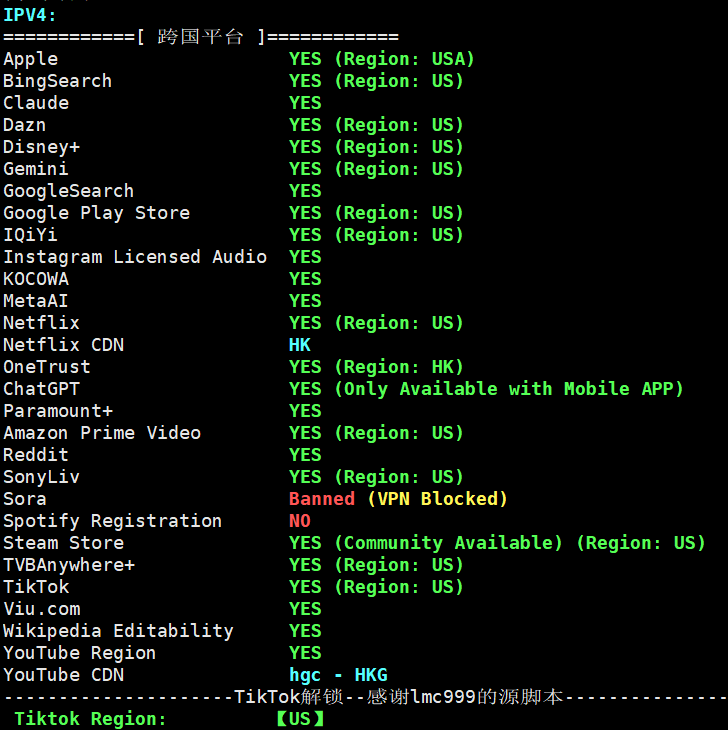
Task: Click the Amazon Prime Video label
Action: point(102,433)
